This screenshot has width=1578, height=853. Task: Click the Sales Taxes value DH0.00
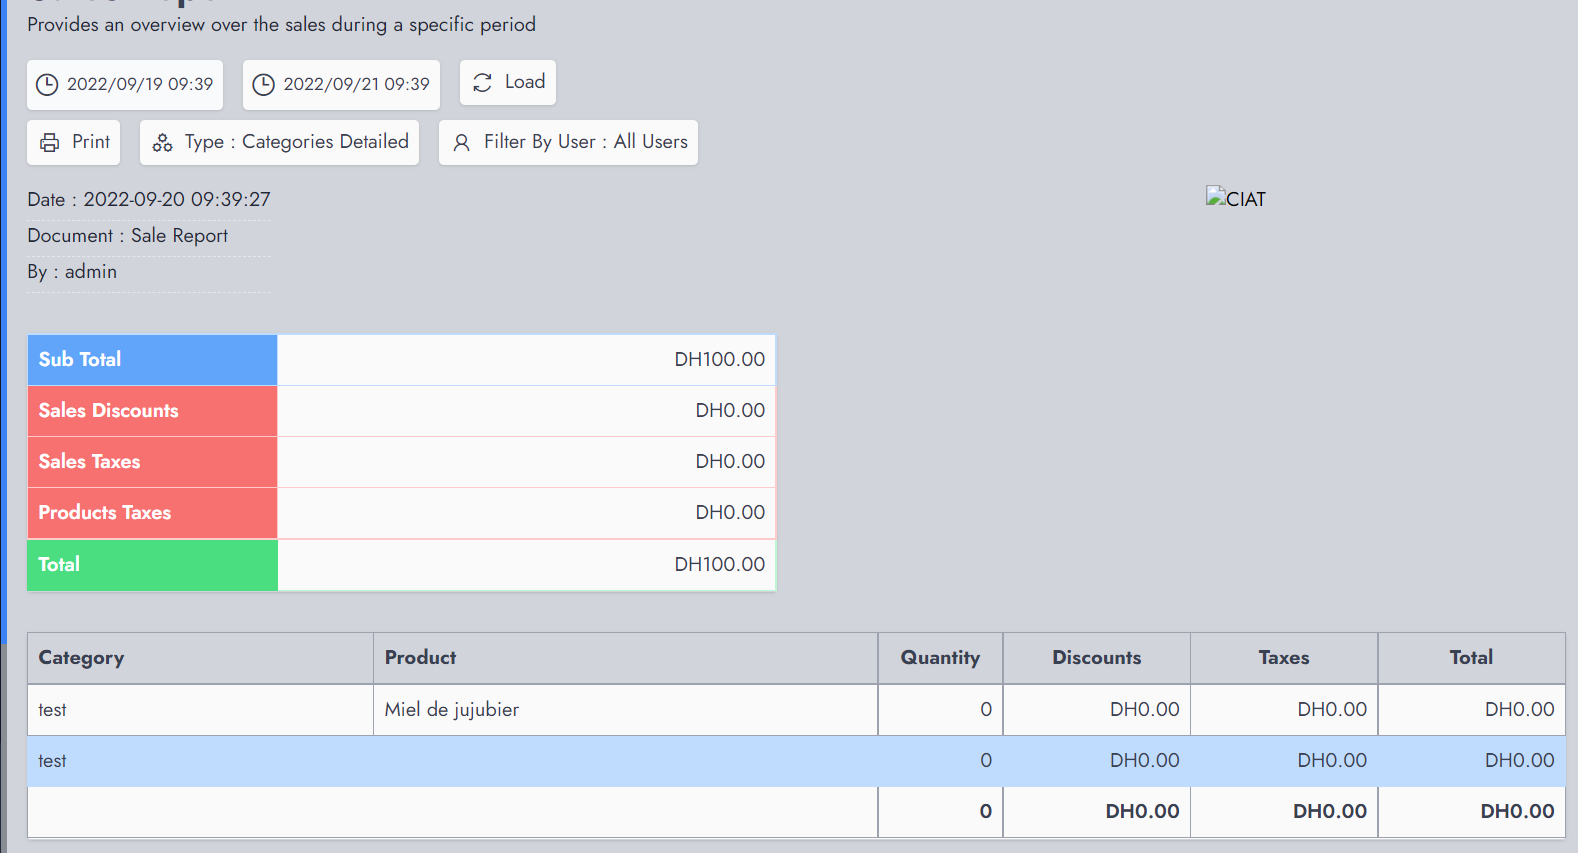(730, 461)
